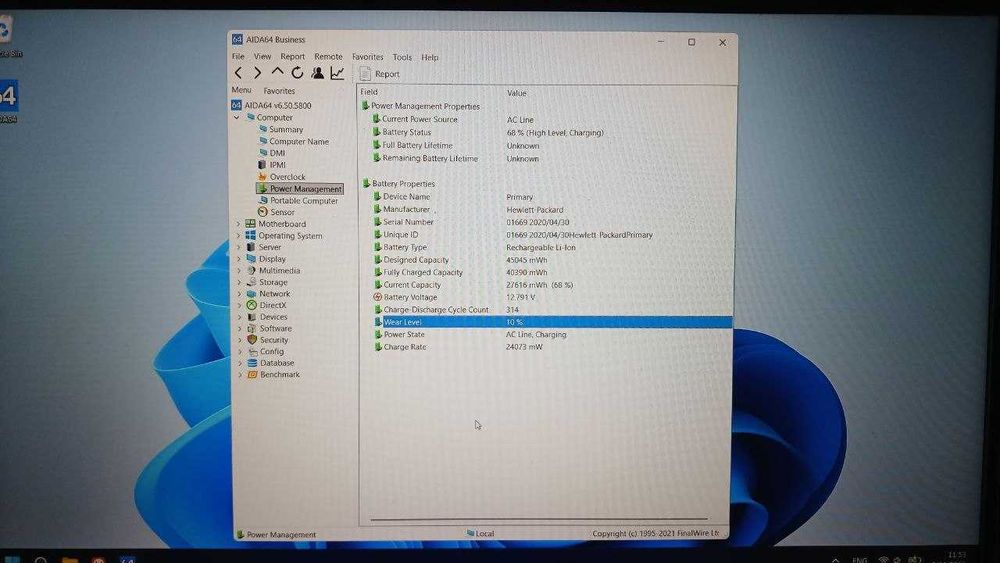Select the Battery Status row

pos(488,133)
